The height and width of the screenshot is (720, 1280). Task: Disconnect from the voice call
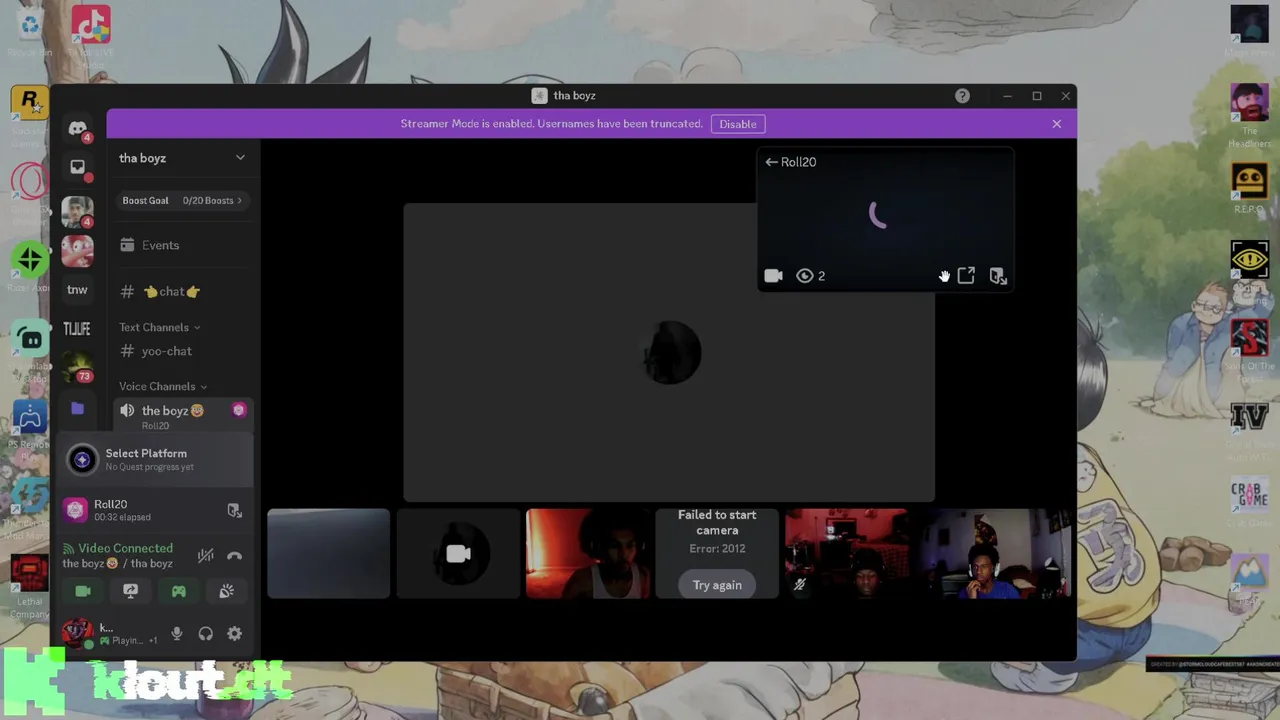click(234, 556)
